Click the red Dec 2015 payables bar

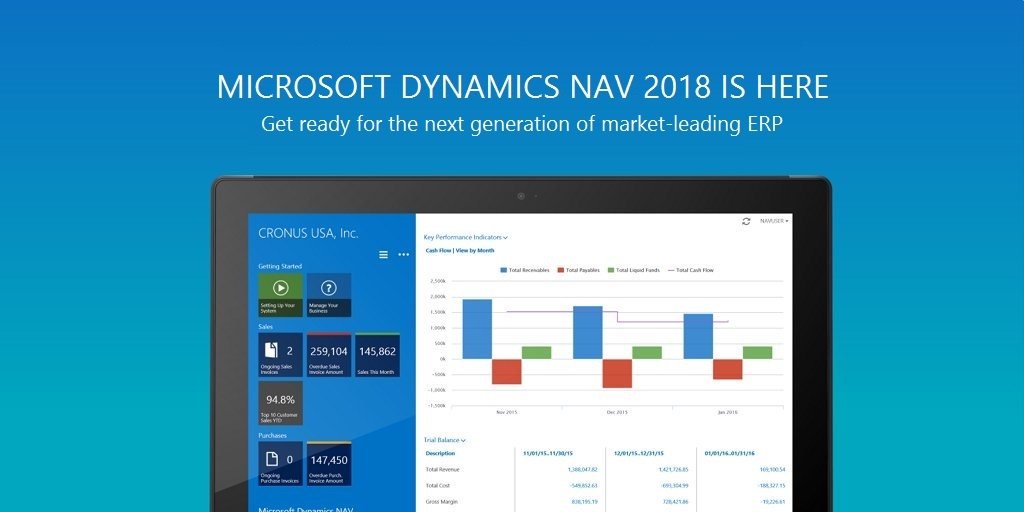coord(617,374)
